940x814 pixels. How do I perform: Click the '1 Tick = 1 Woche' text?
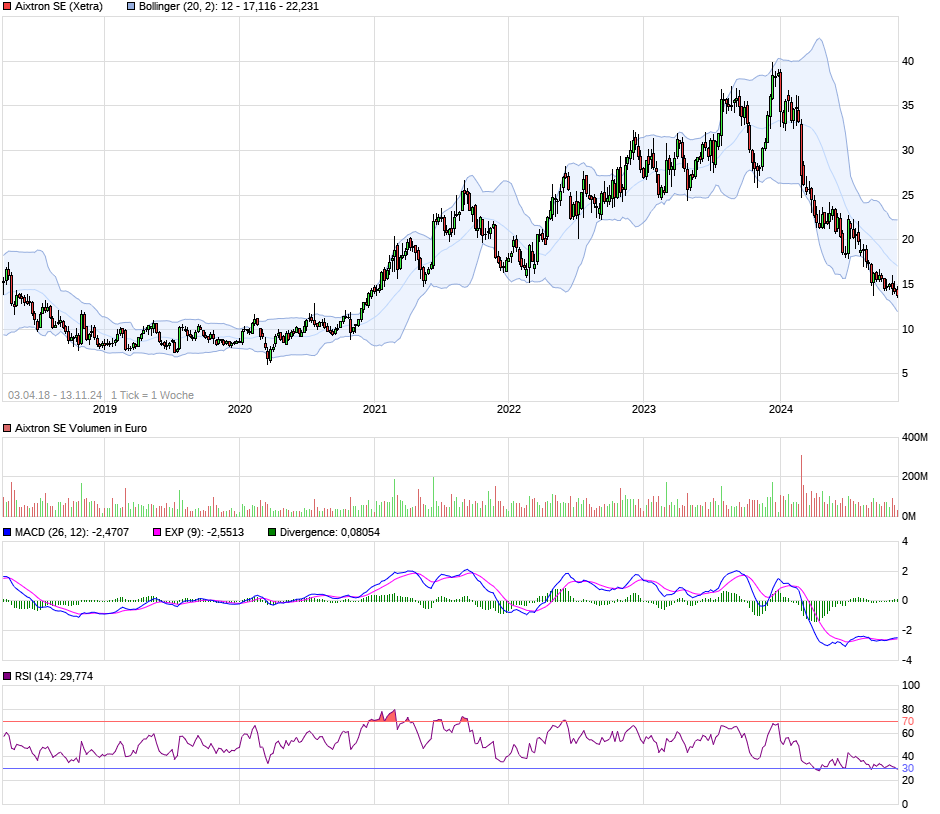tap(152, 396)
